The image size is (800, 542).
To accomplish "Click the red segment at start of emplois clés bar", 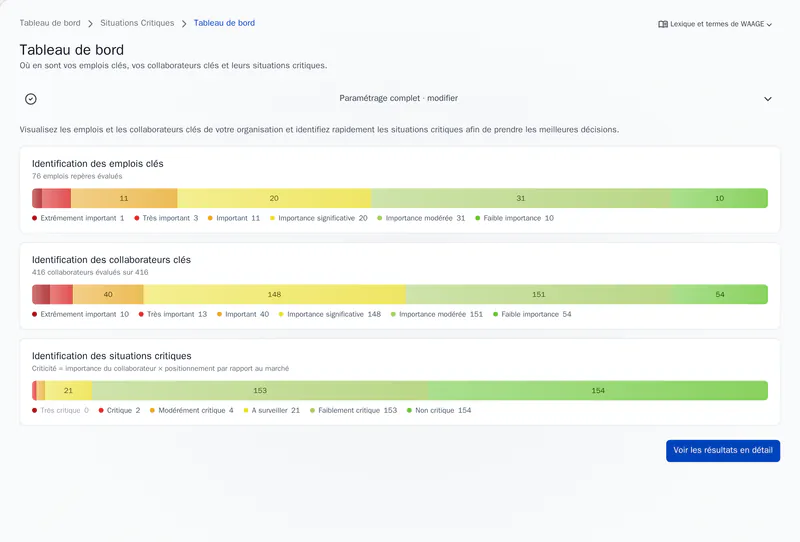I will pyautogui.click(x=37, y=198).
